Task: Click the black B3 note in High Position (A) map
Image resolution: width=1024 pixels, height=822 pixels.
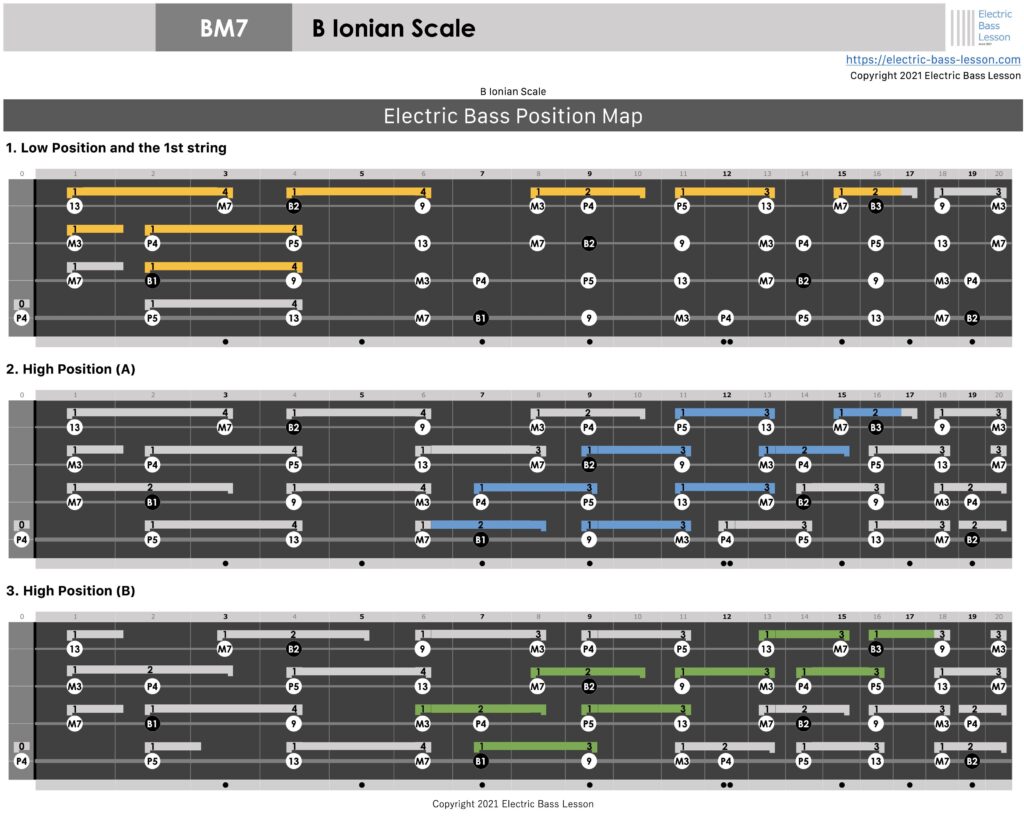Action: (876, 428)
